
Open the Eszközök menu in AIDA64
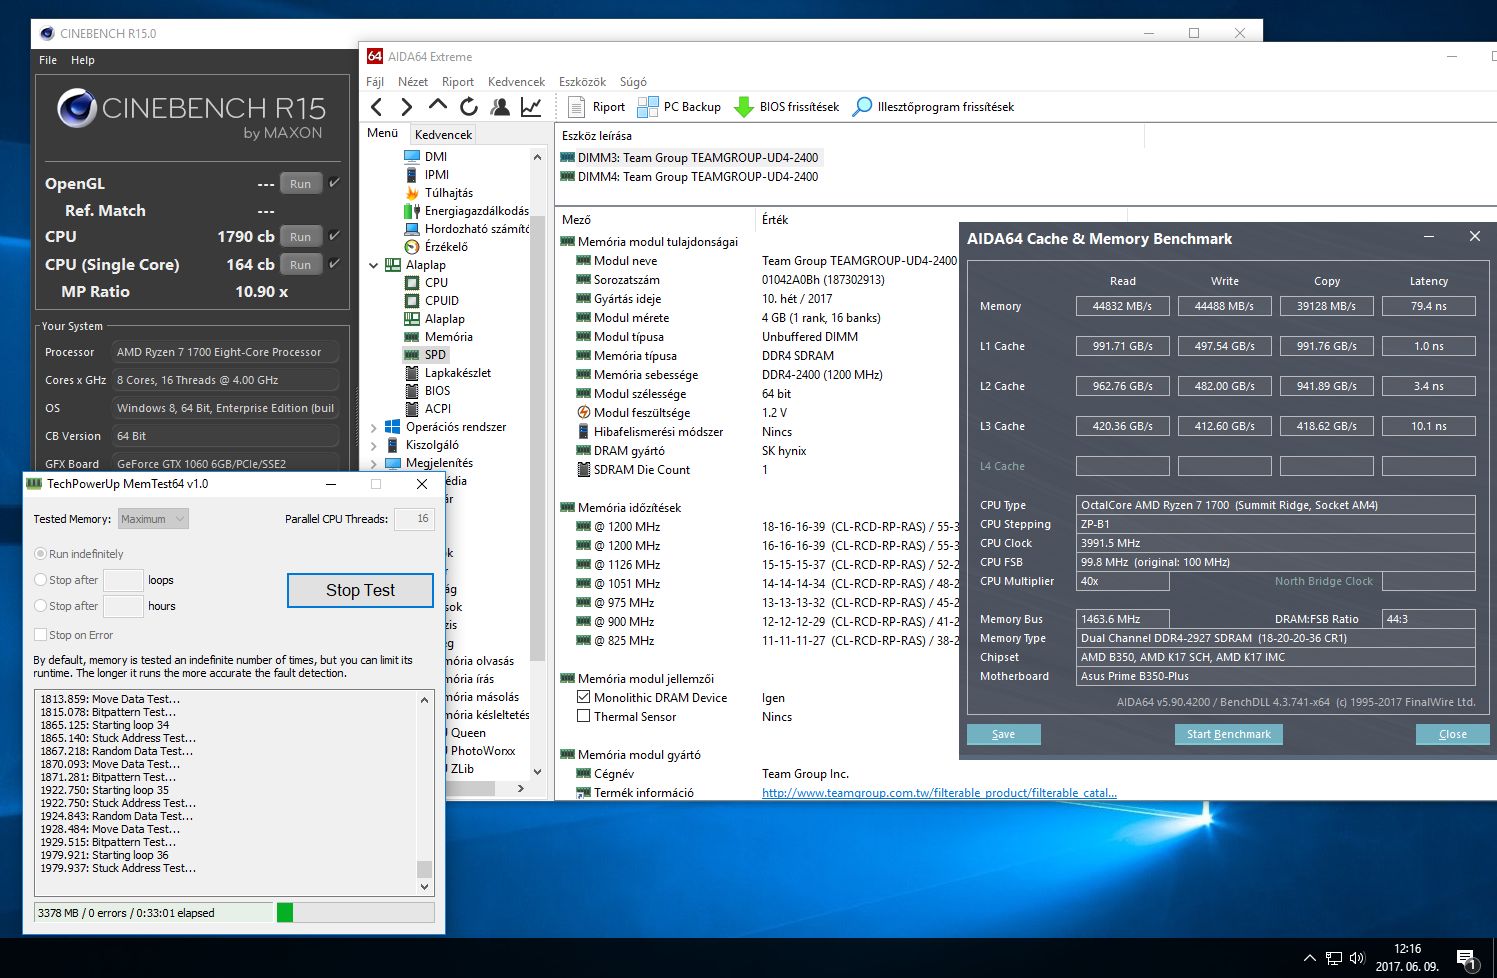point(583,82)
